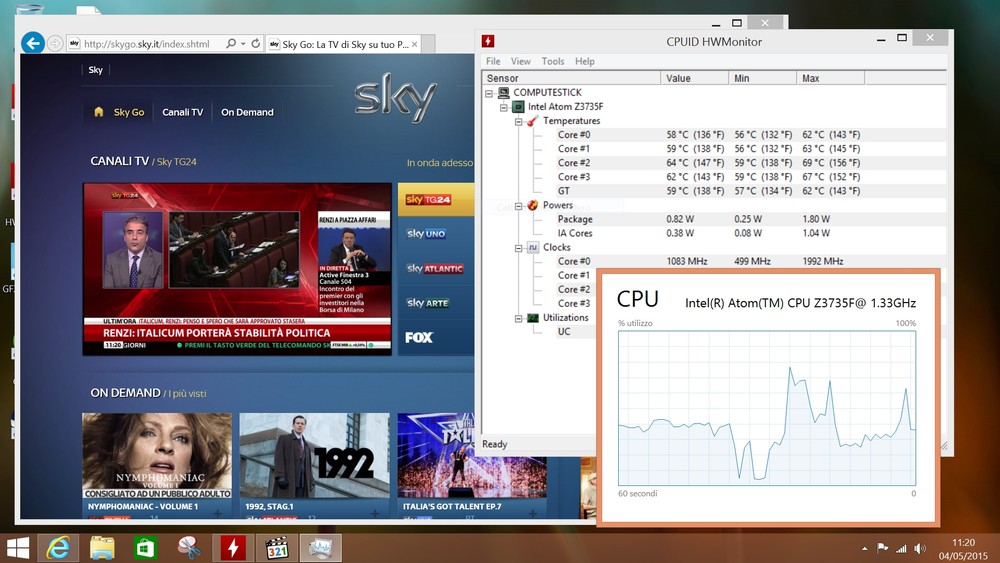Viewport: 1000px width, 563px height.
Task: Click the search magnifier in address bar
Action: click(231, 43)
